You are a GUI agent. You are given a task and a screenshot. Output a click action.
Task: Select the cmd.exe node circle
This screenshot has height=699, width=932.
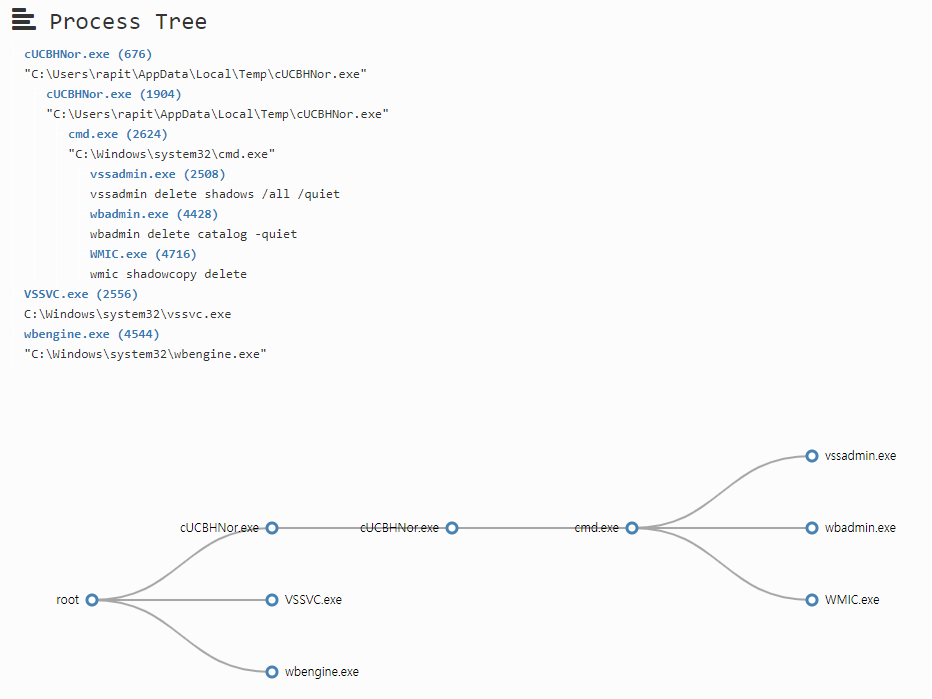point(632,528)
